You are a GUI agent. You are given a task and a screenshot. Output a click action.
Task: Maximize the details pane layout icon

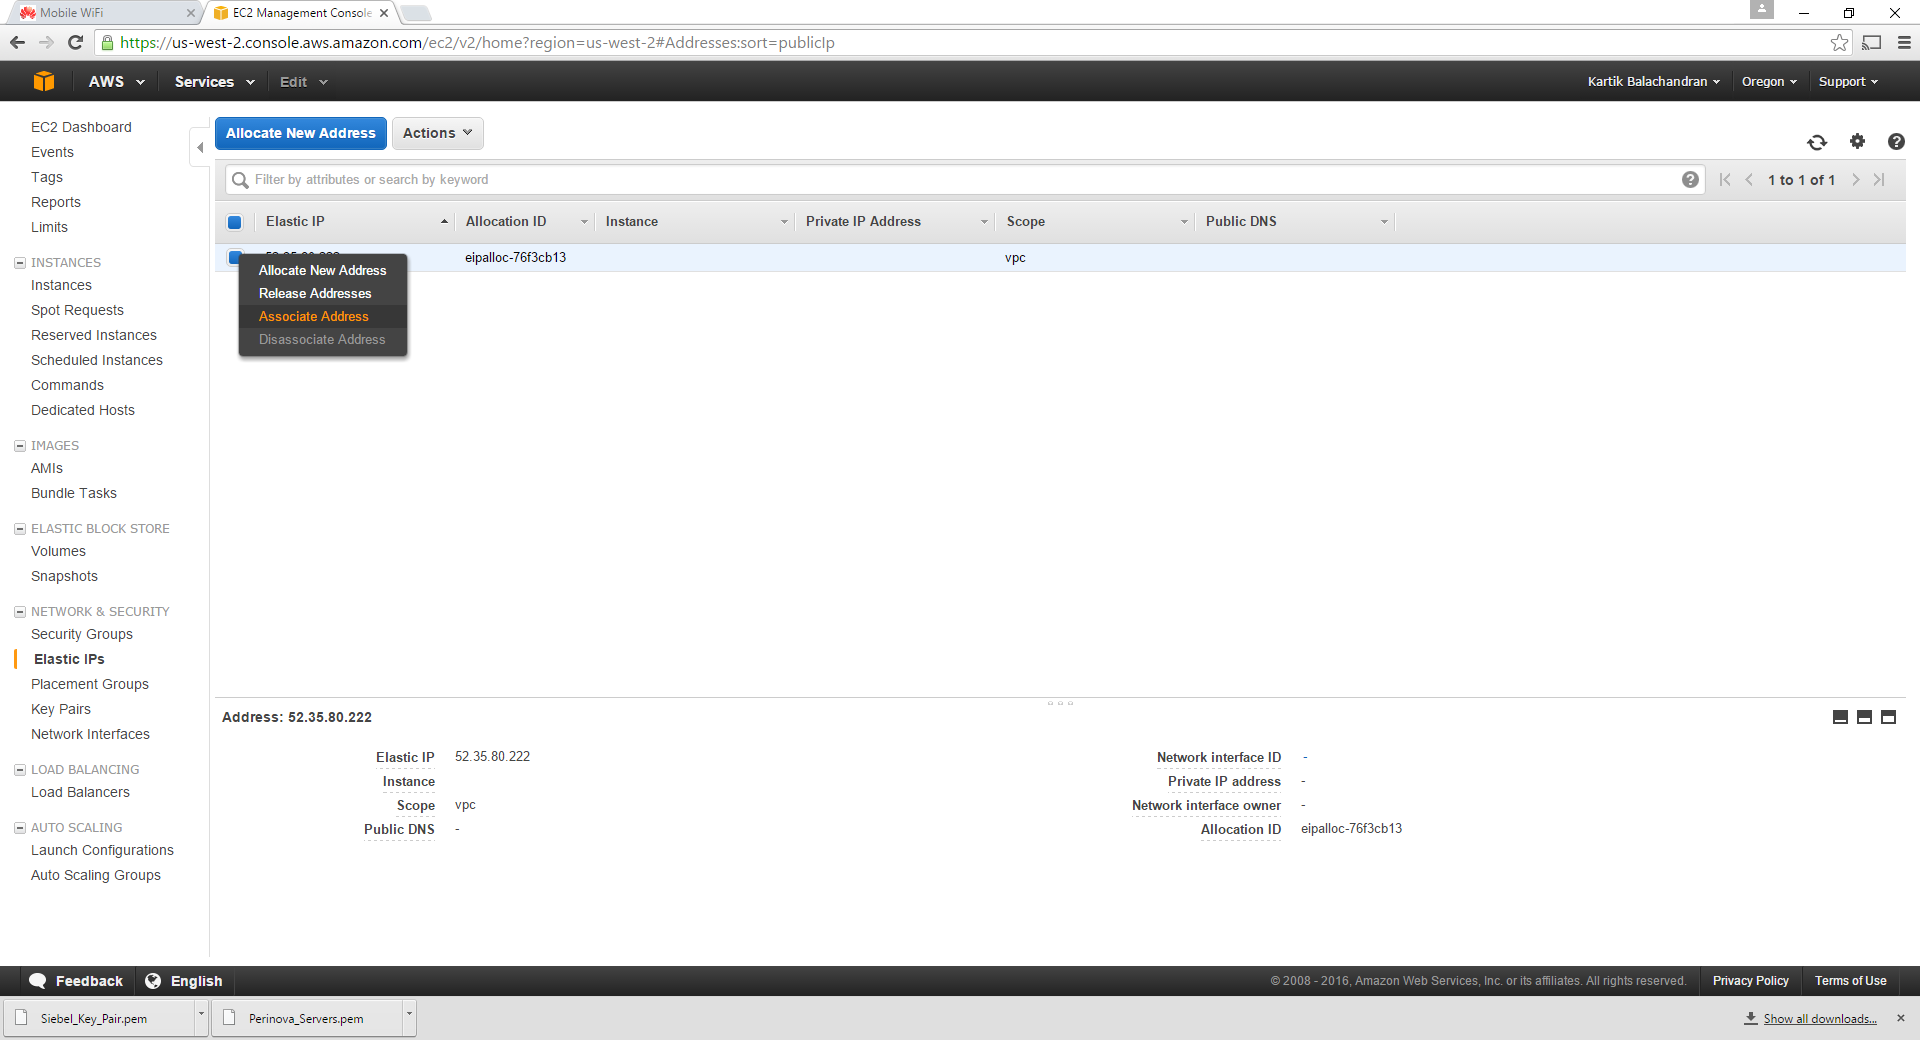click(x=1888, y=717)
